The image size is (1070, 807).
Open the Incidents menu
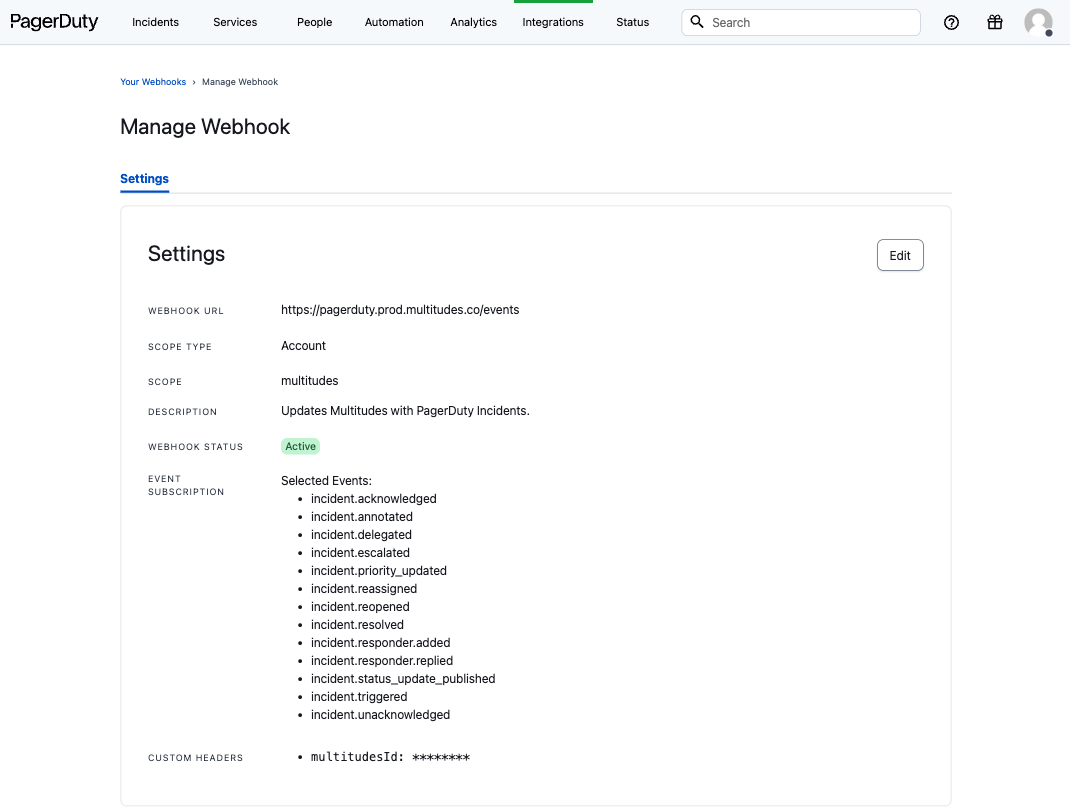click(155, 21)
